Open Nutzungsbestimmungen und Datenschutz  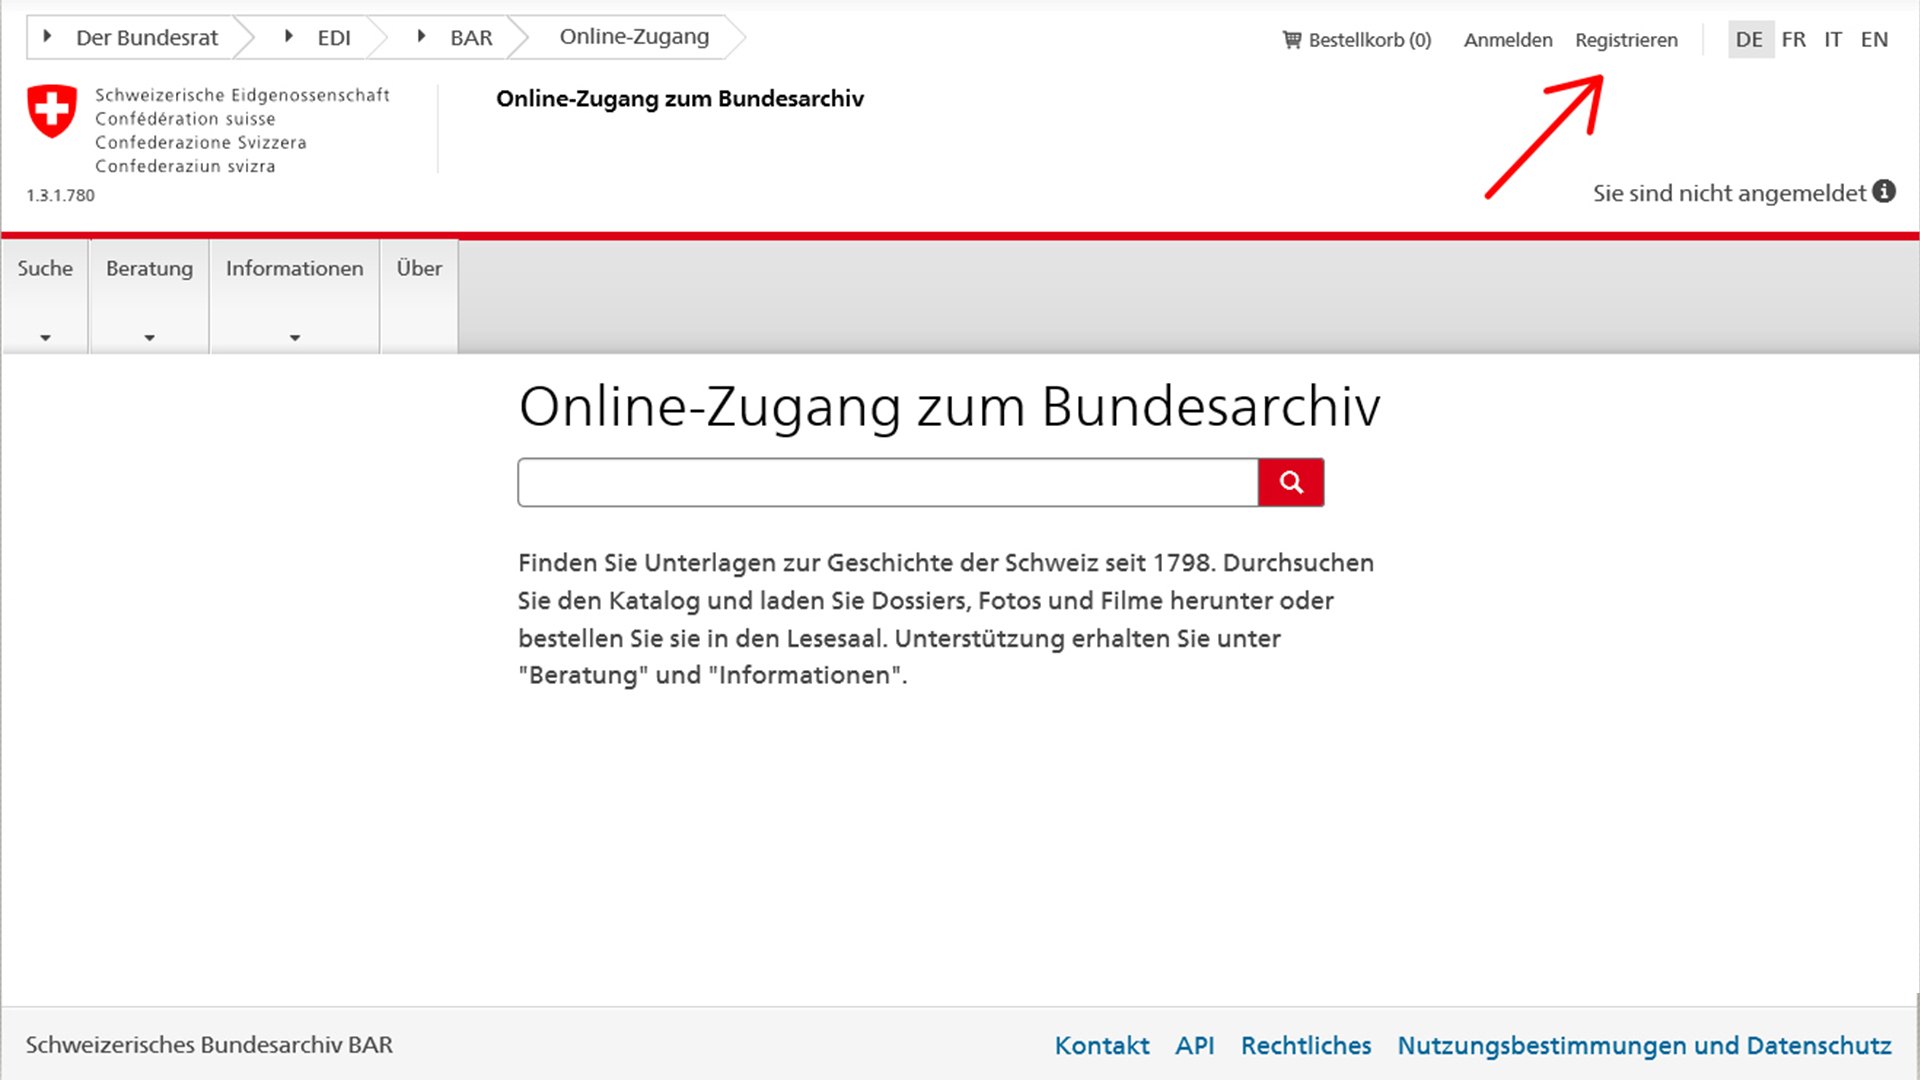[x=1644, y=1045]
